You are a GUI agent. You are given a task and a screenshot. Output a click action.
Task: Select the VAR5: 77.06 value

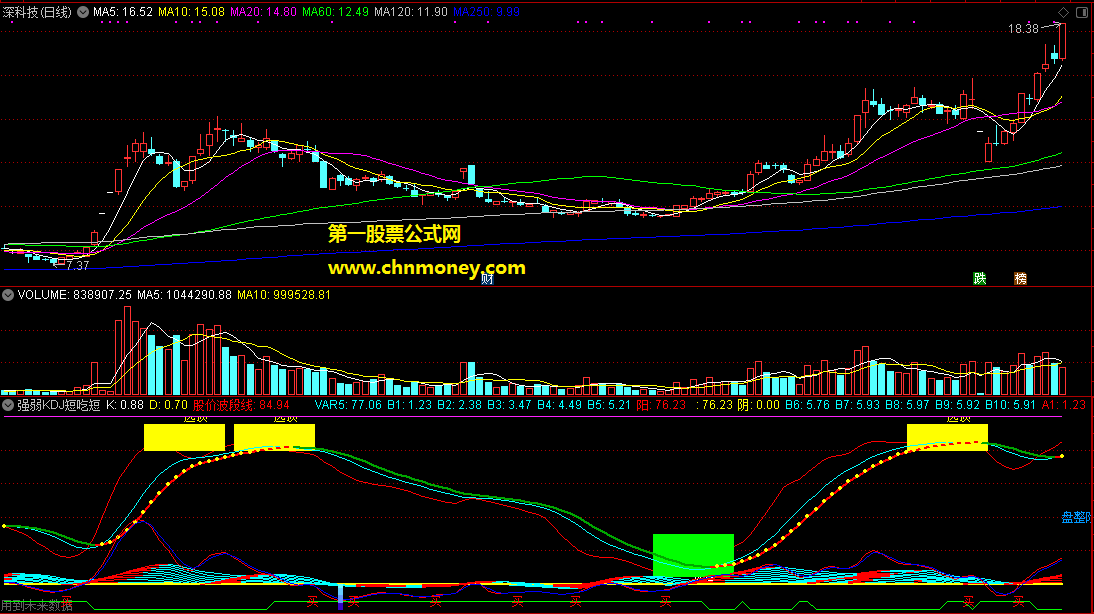[348, 405]
